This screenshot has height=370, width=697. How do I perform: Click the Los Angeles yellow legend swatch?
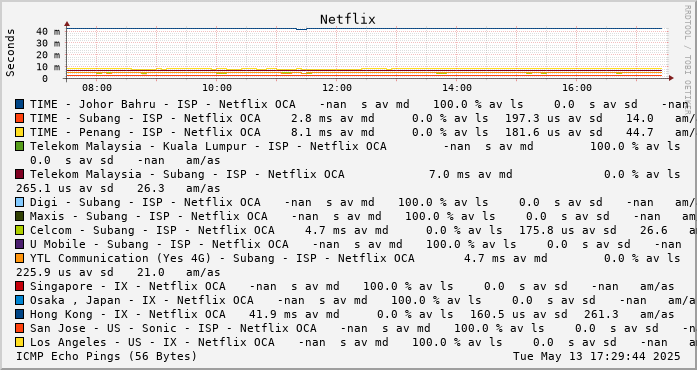(x=20, y=342)
